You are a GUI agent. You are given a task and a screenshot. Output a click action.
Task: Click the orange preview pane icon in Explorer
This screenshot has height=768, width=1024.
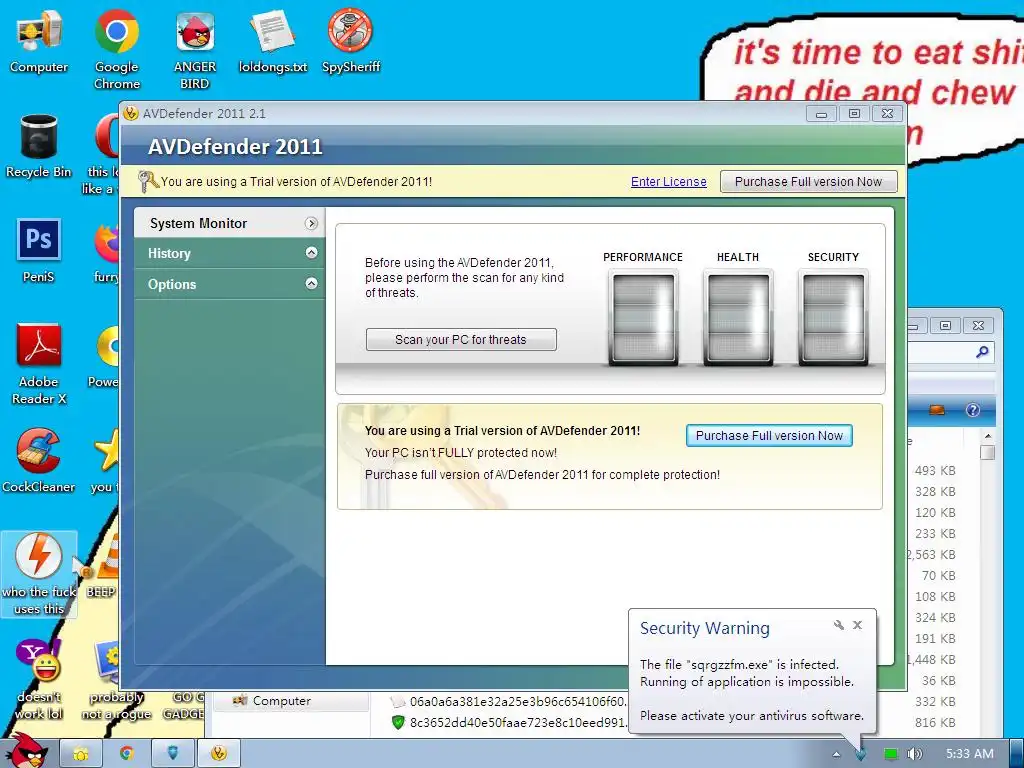(936, 410)
